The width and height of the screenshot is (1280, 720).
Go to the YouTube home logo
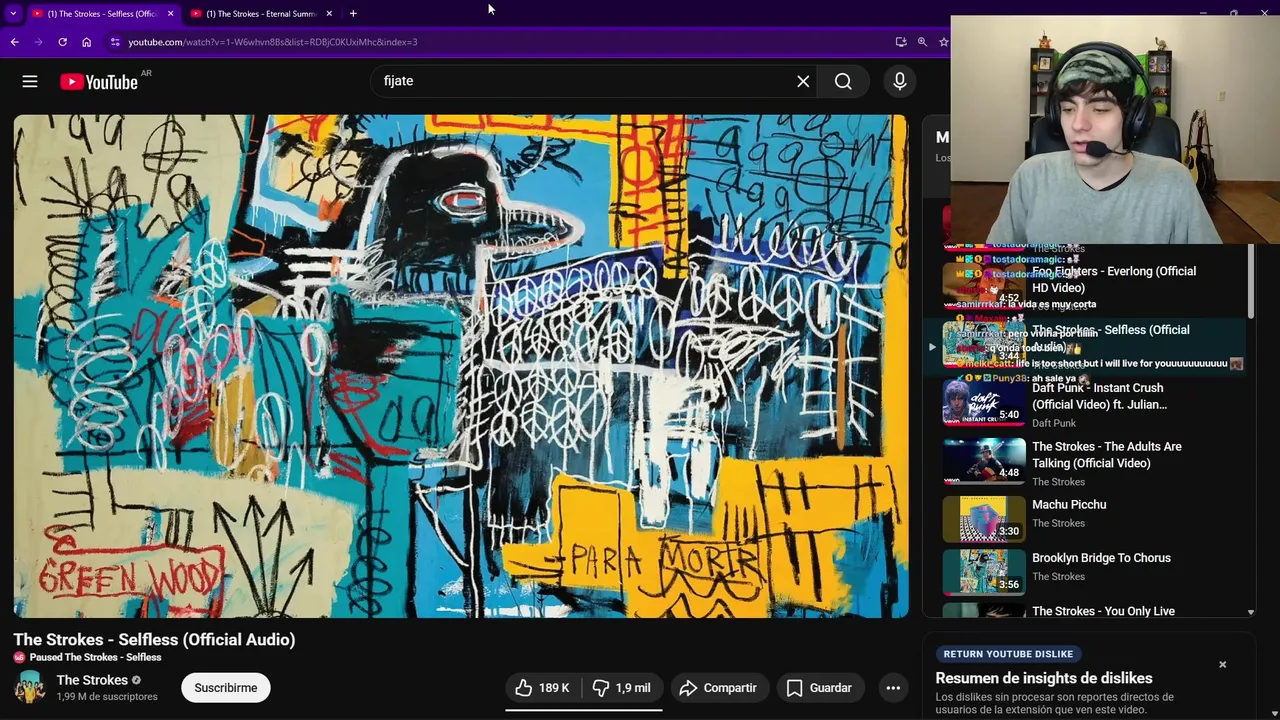point(99,82)
